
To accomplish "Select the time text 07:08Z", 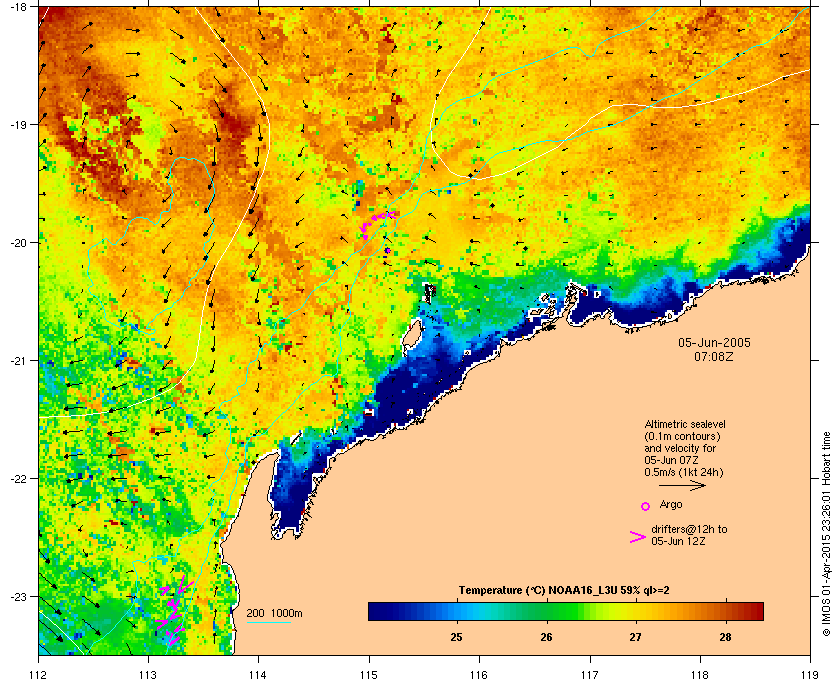I will (714, 356).
